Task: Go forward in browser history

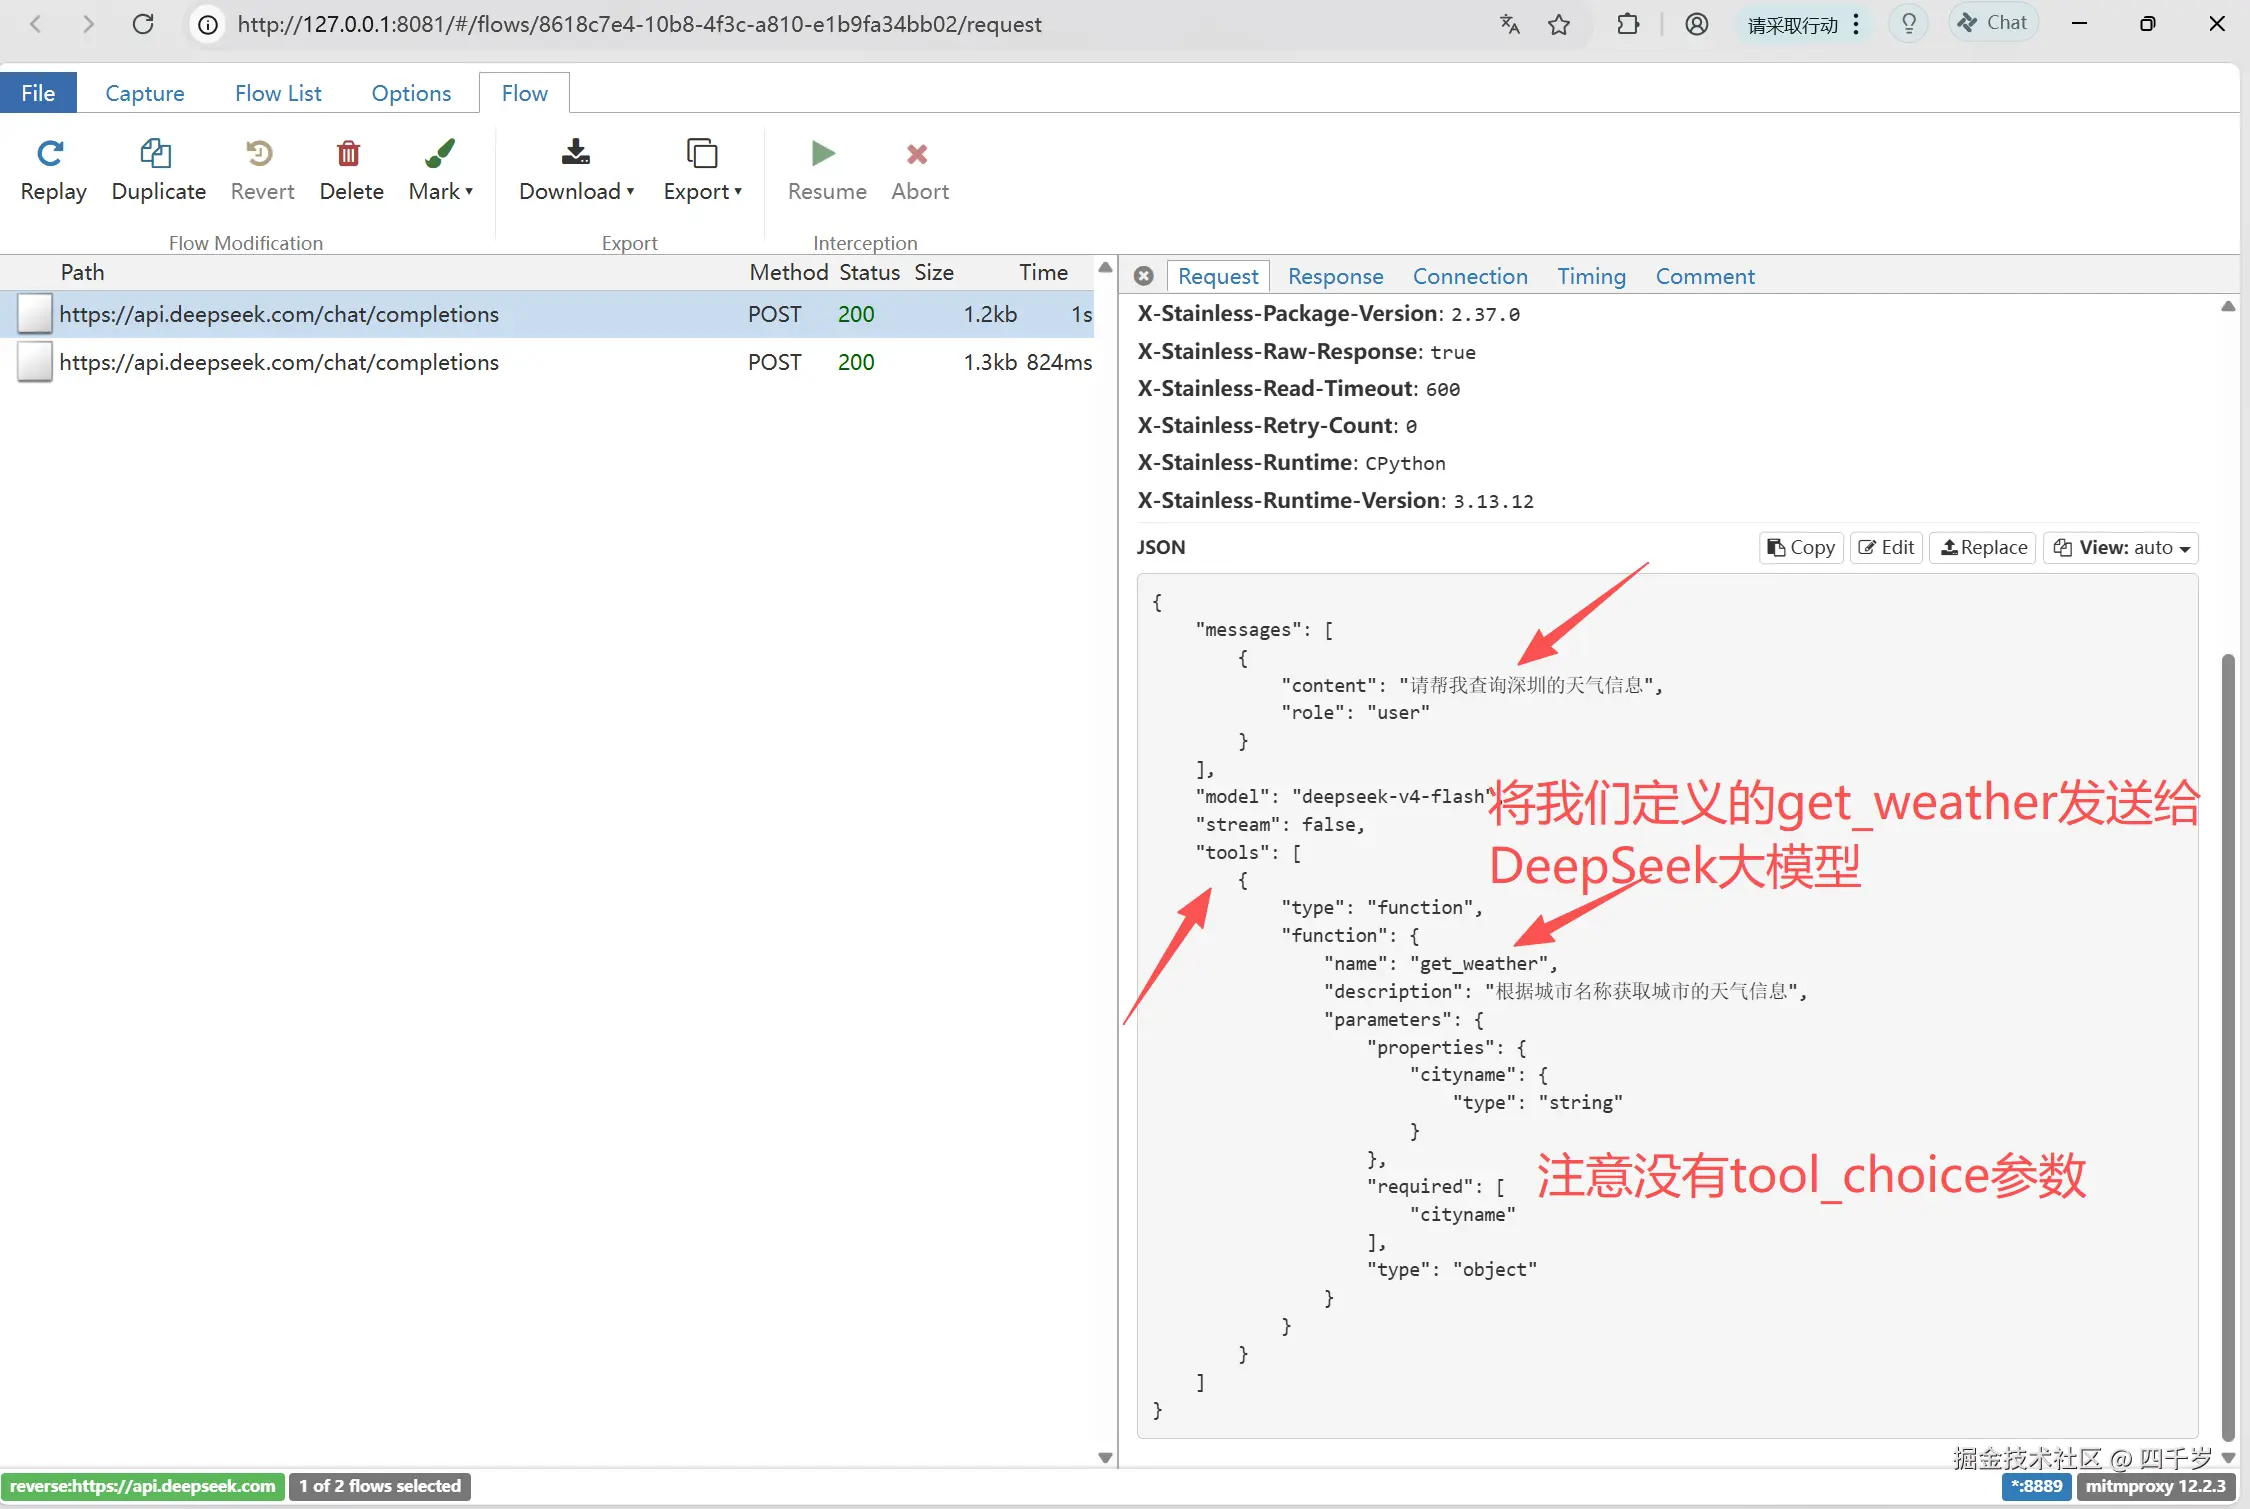Action: click(x=88, y=24)
